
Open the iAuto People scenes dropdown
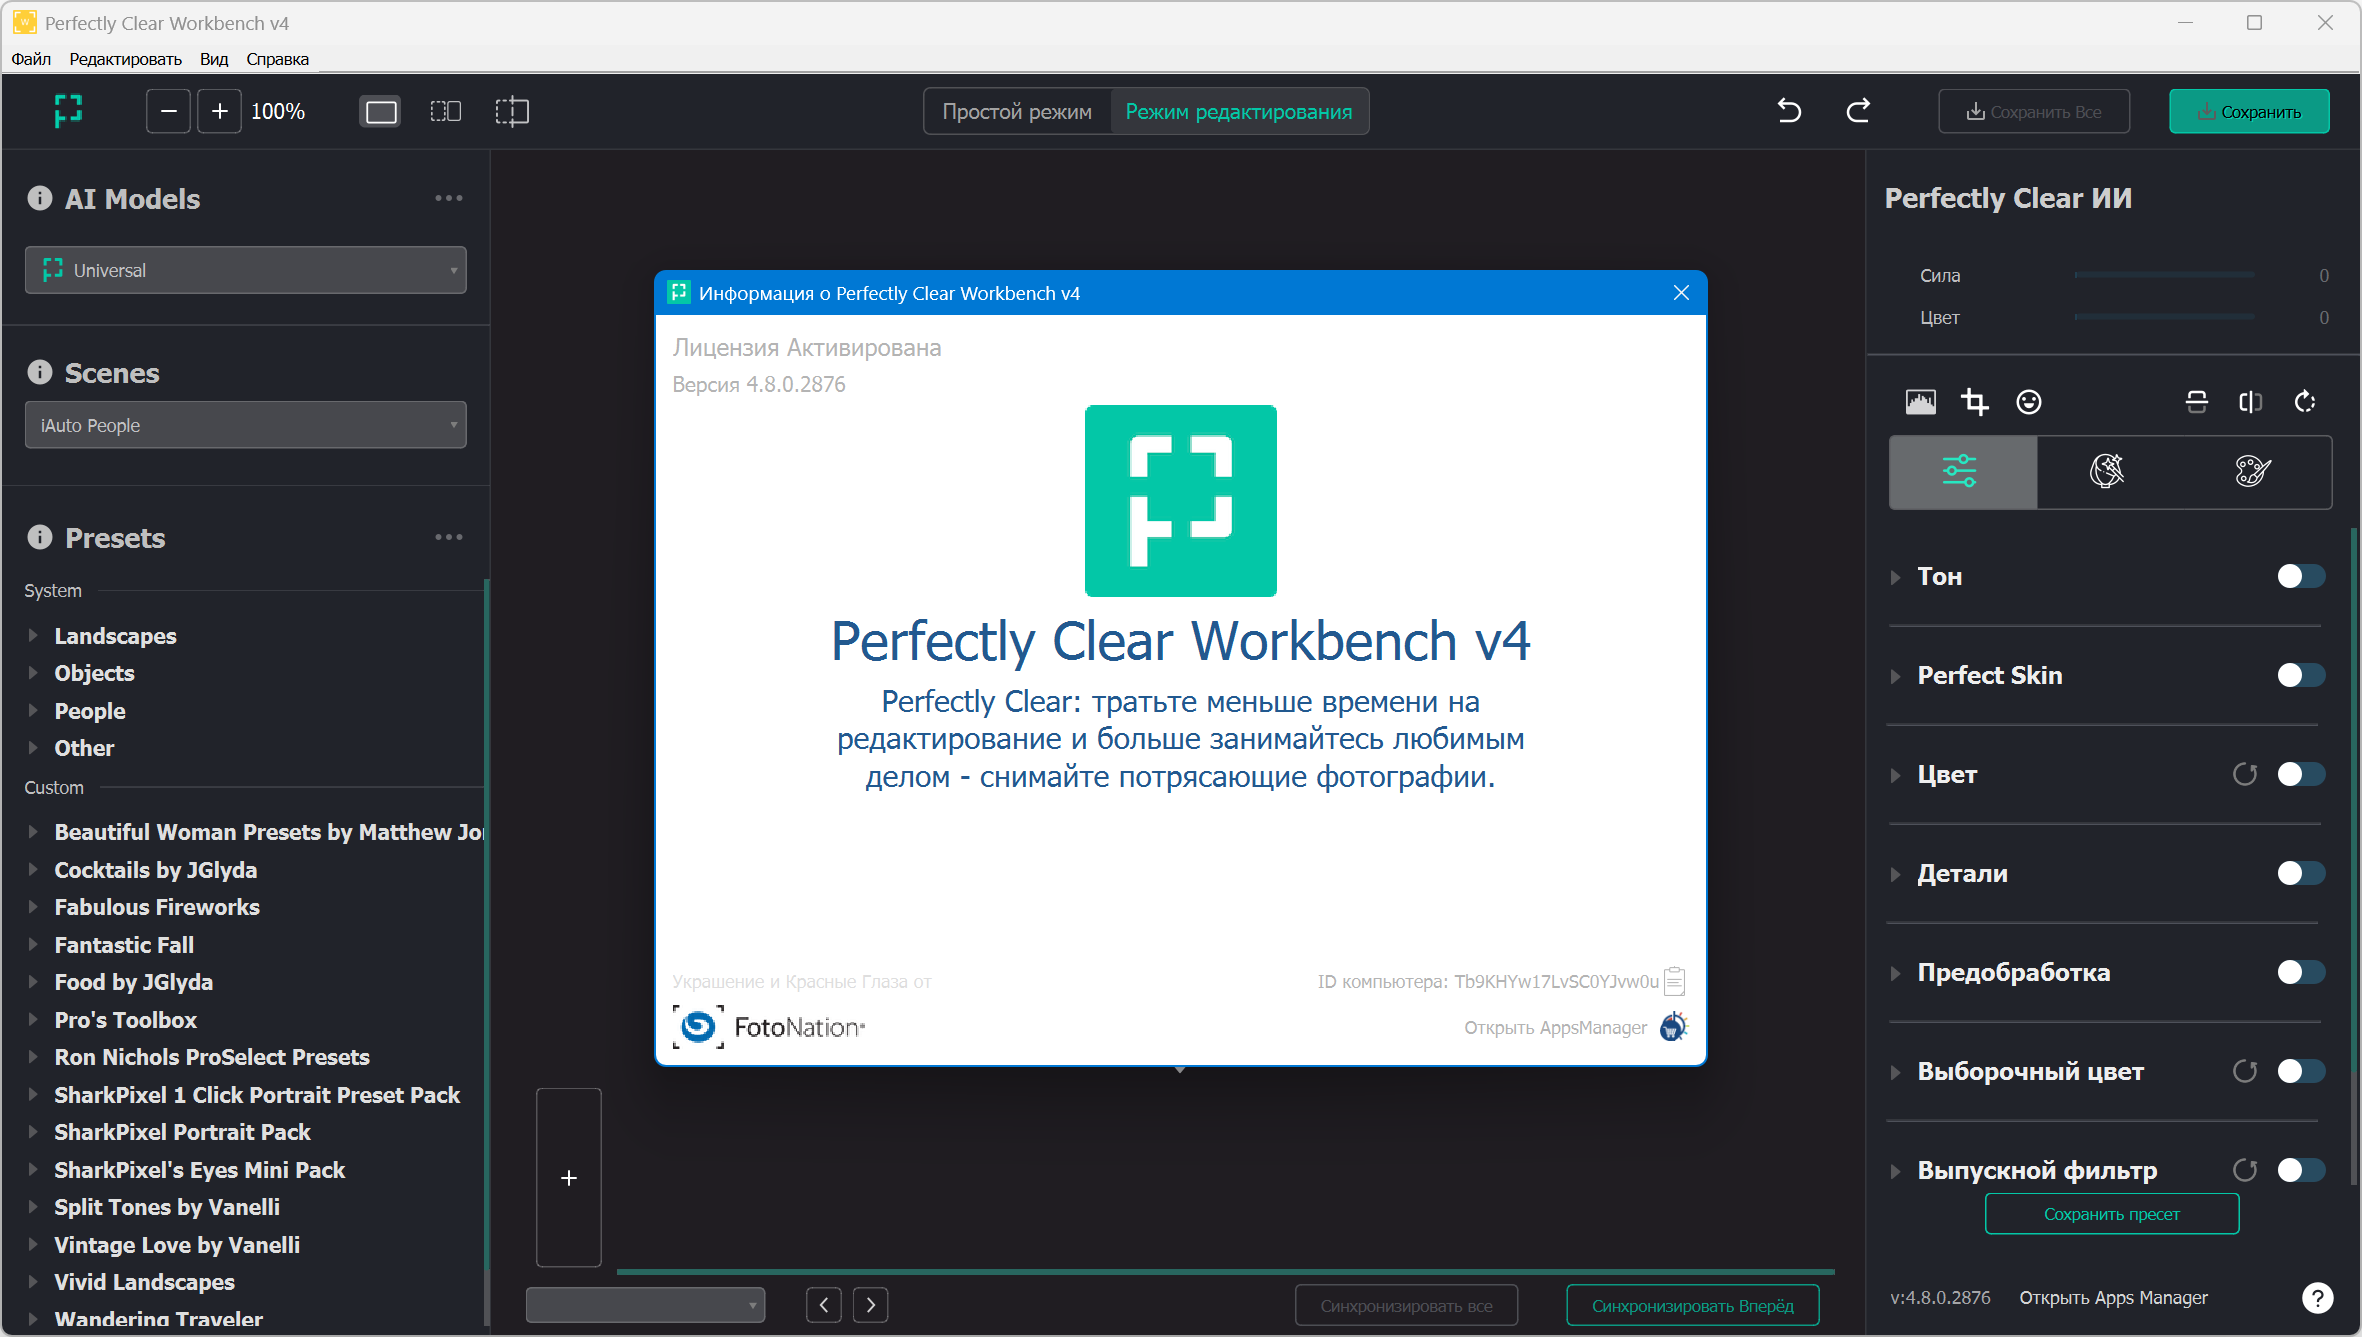(x=246, y=425)
